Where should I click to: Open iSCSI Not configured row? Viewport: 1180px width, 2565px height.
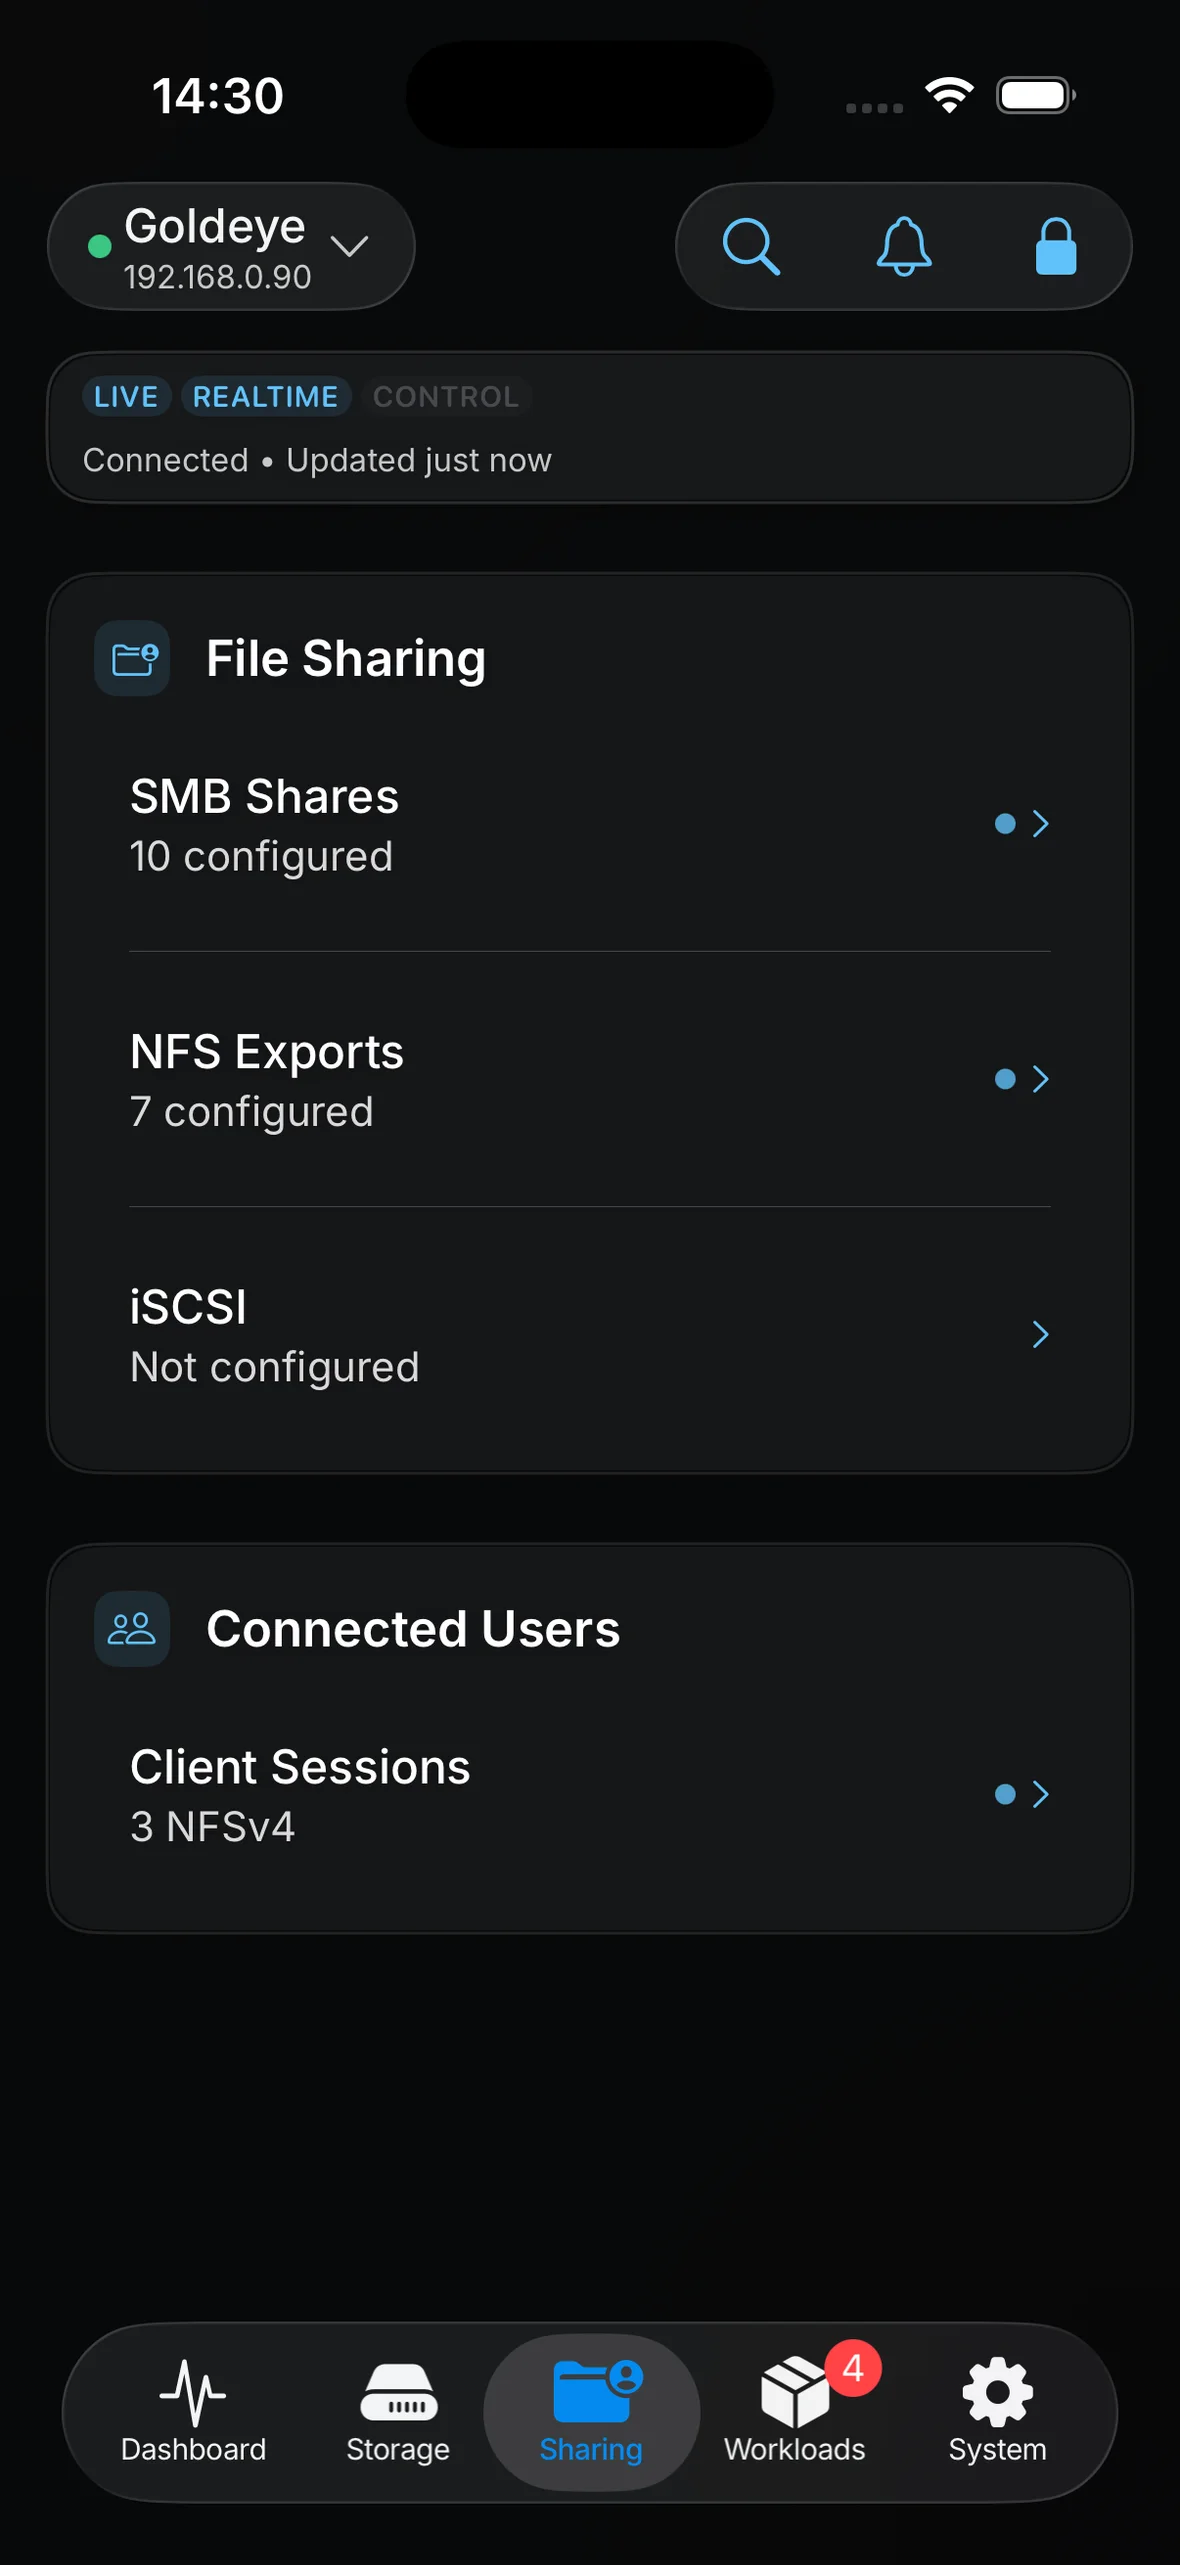pyautogui.click(x=590, y=1335)
